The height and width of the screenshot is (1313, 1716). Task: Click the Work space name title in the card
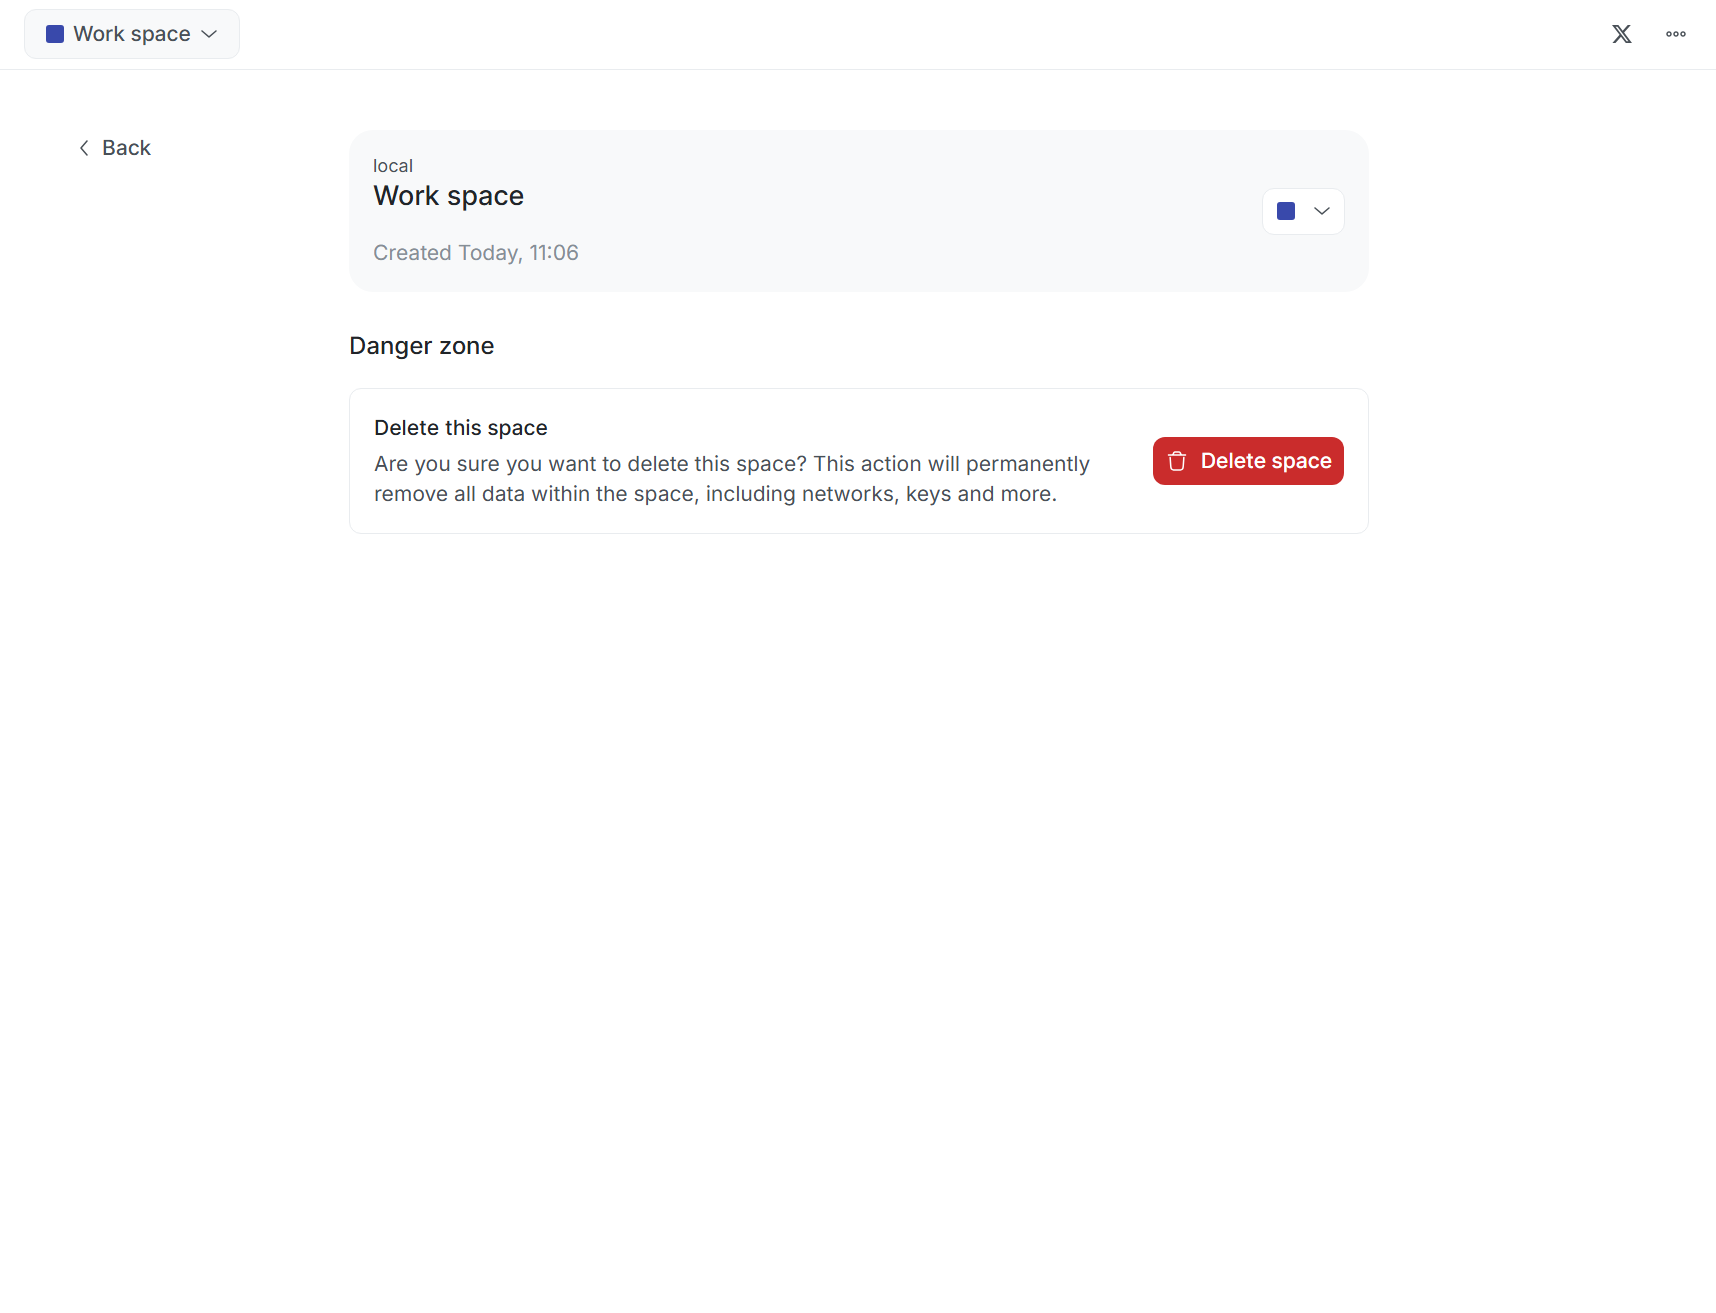click(x=448, y=196)
